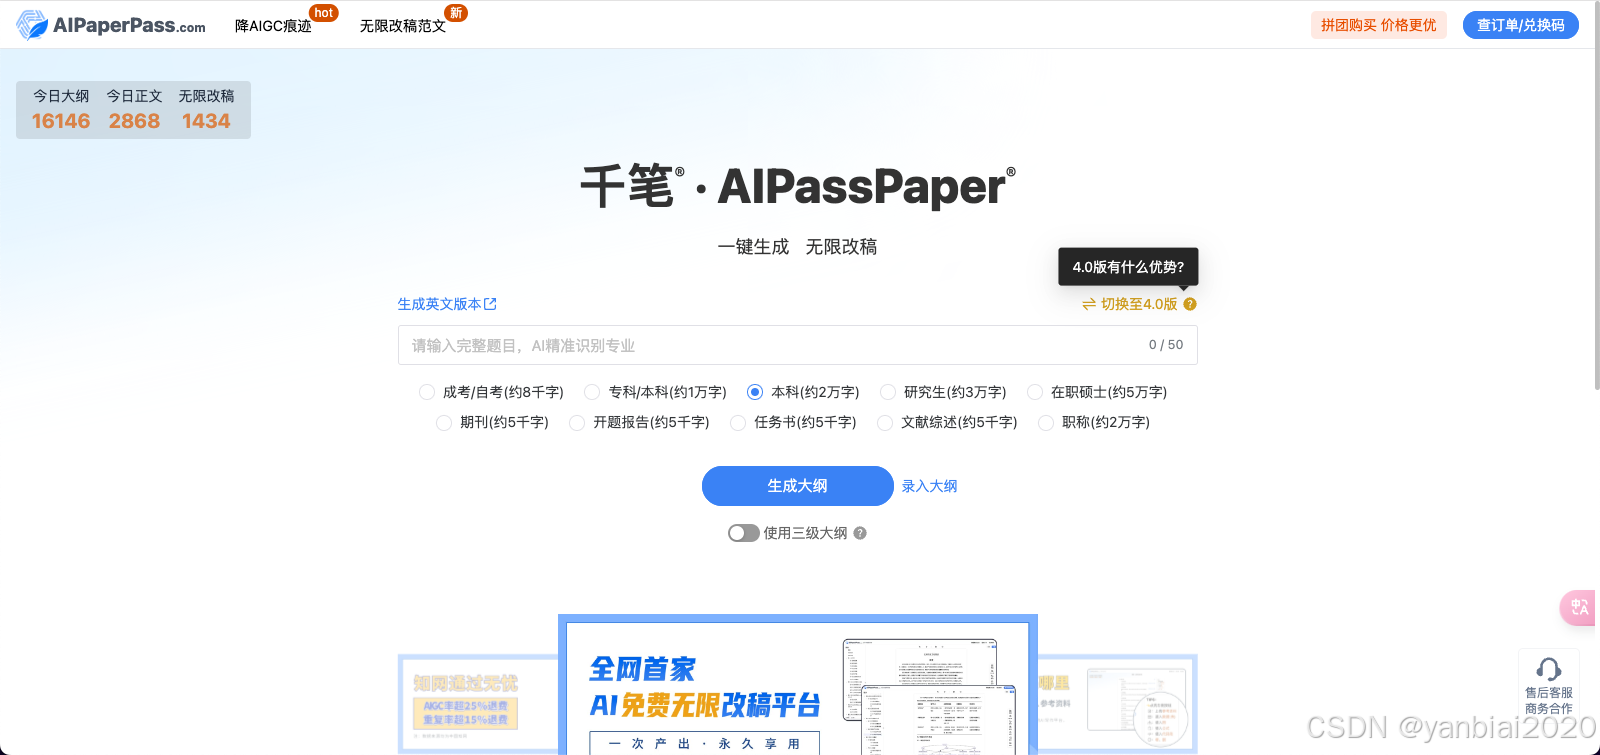Click 查订单/兑换码 button

tap(1521, 25)
